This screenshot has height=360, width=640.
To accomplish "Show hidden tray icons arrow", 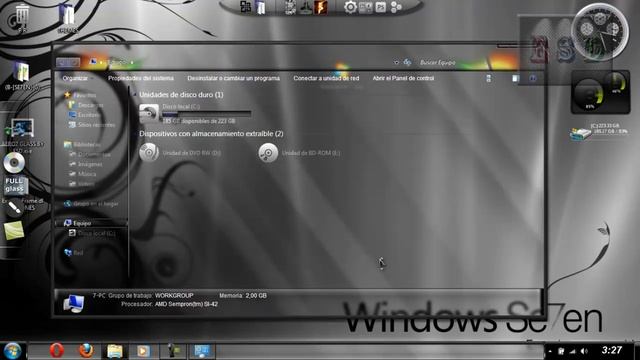I will point(550,351).
